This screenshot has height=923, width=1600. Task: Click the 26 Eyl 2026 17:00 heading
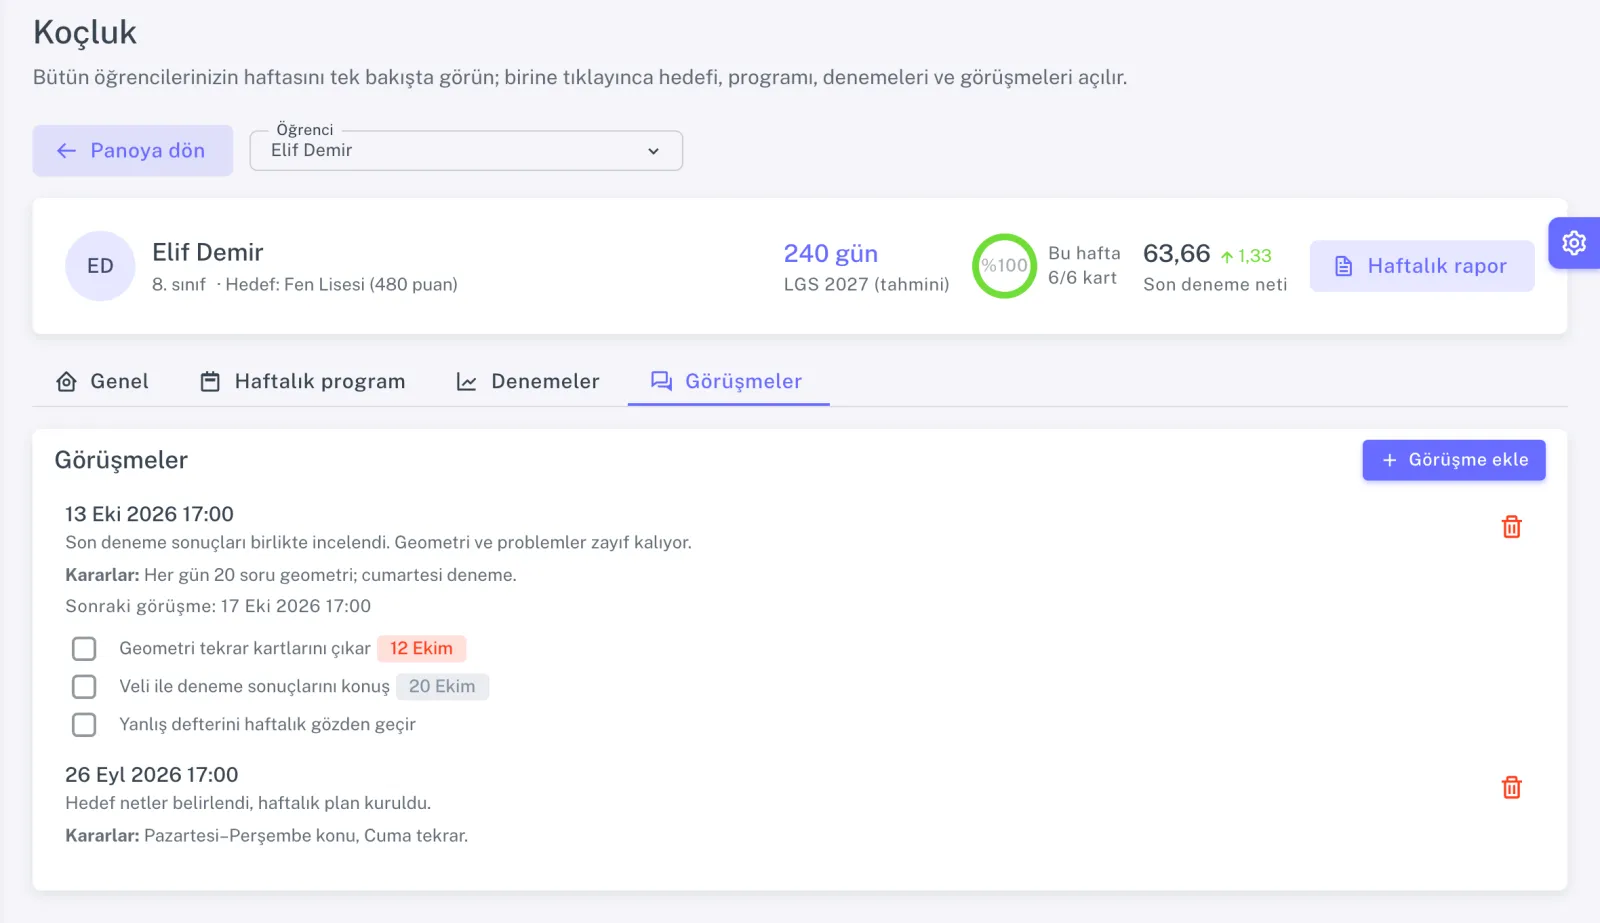[x=152, y=775]
